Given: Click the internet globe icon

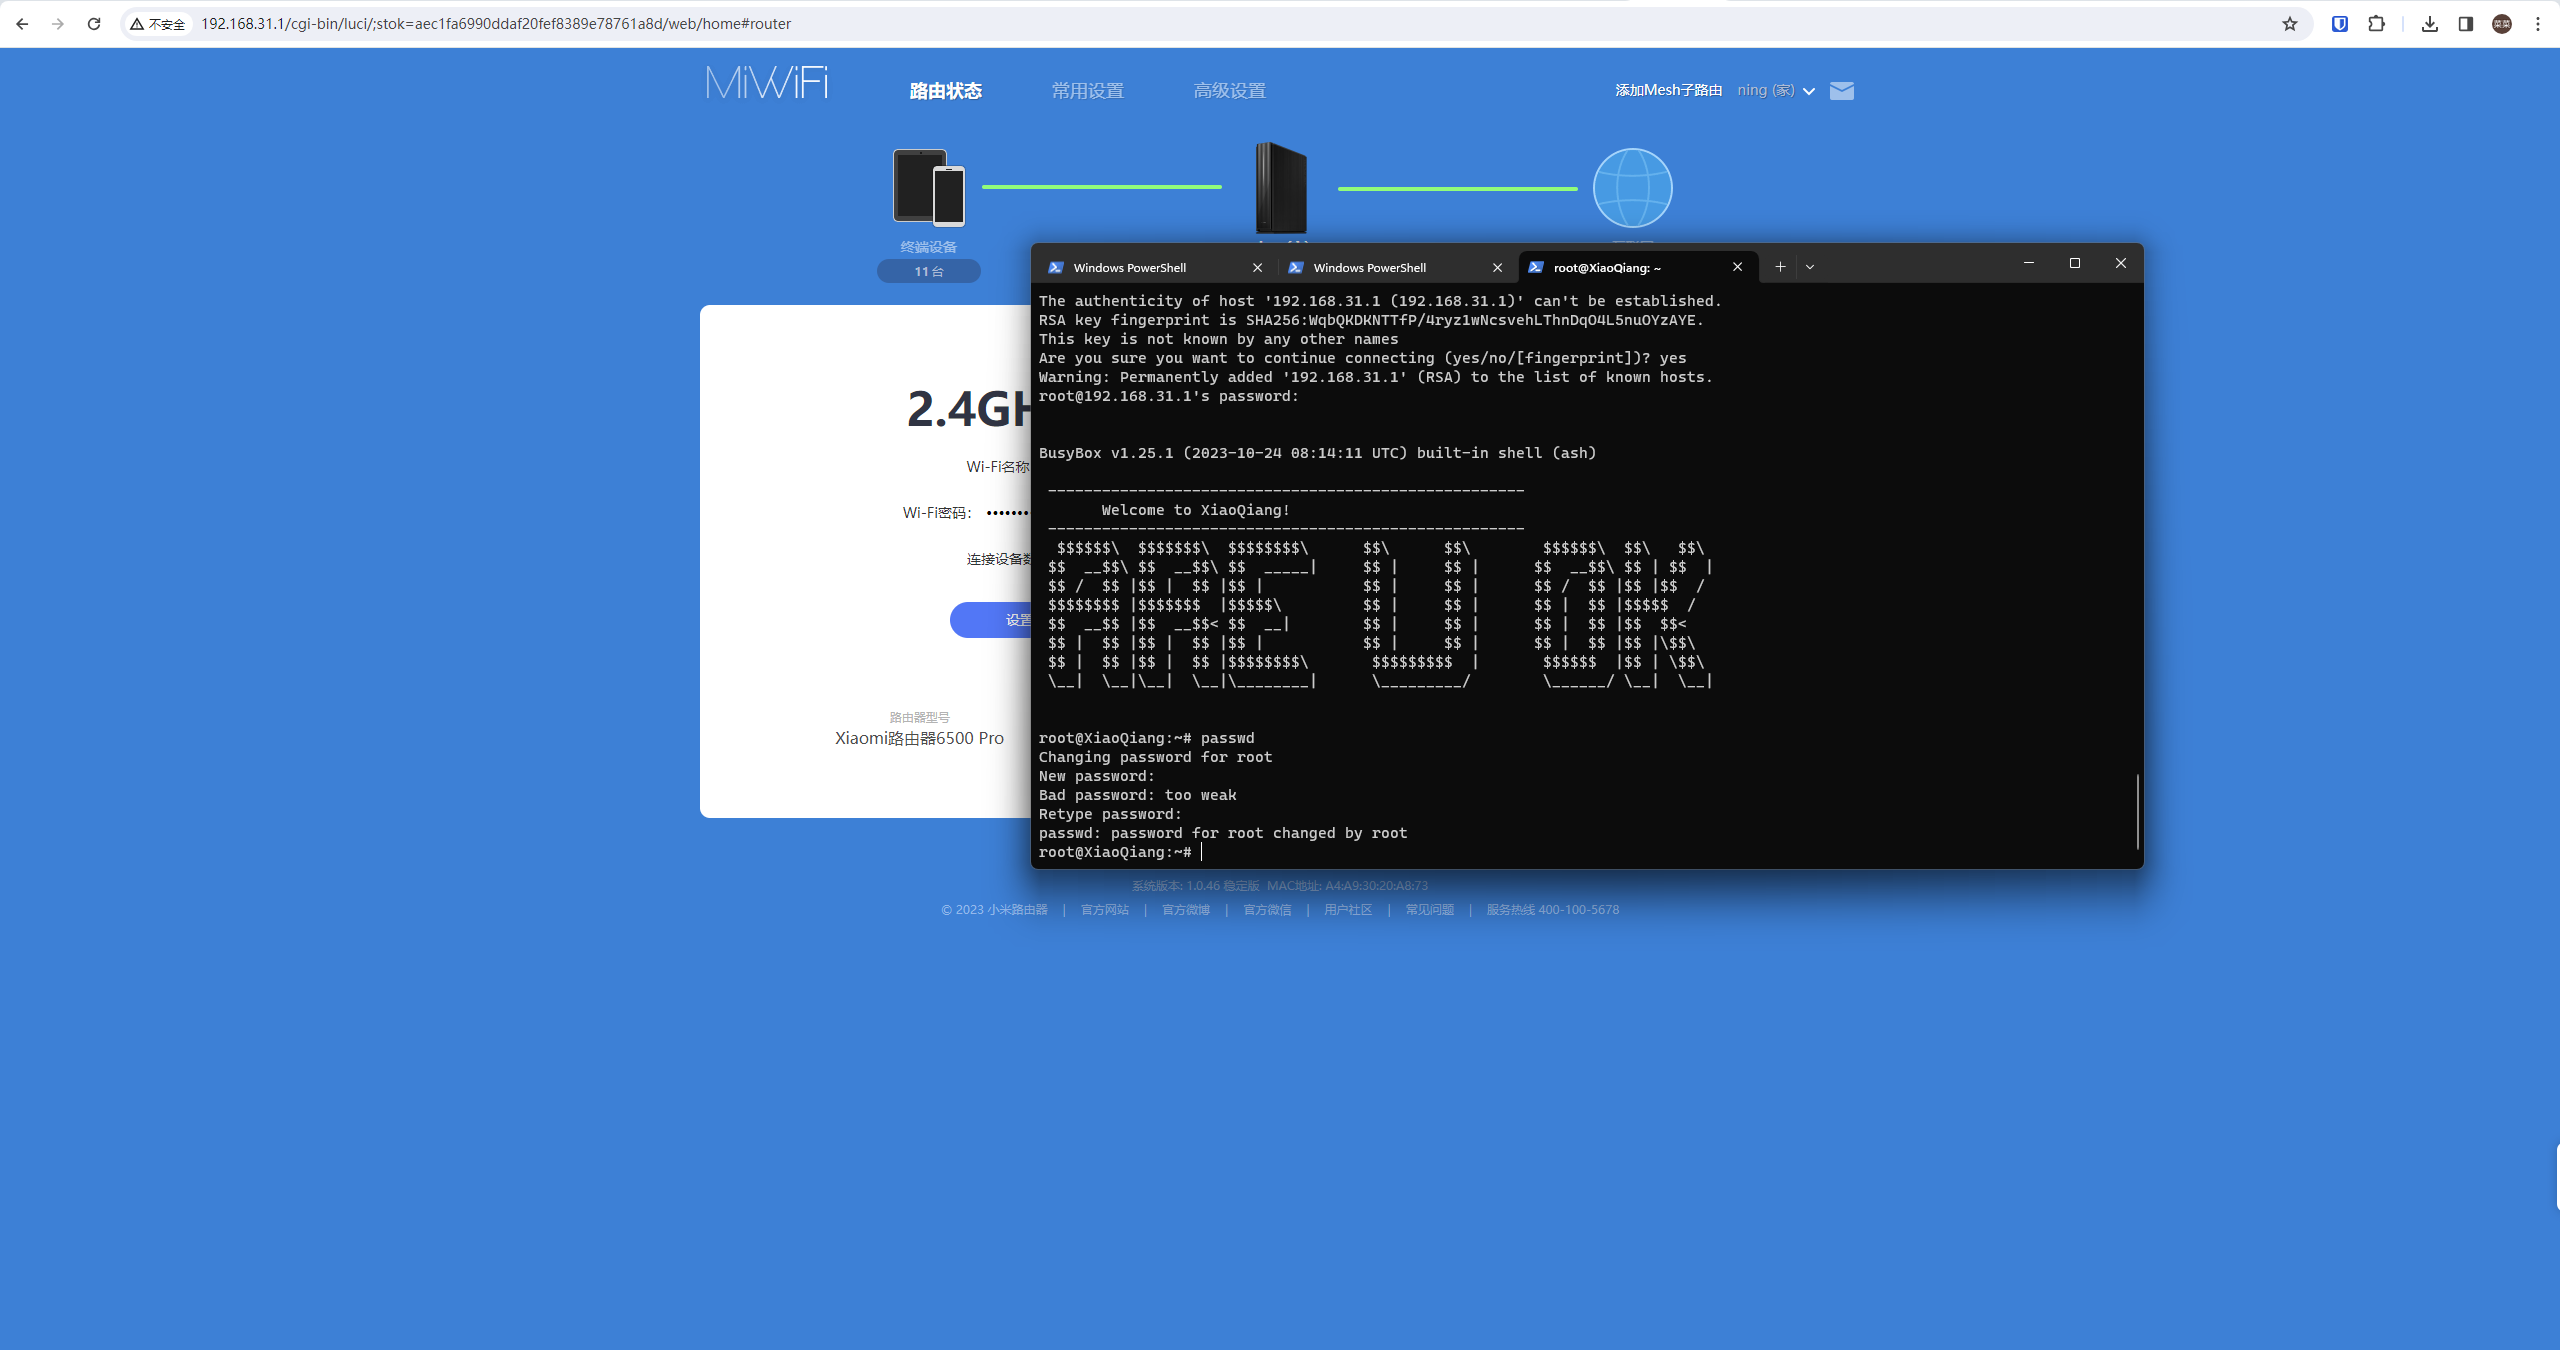Looking at the screenshot, I should click(x=1632, y=188).
